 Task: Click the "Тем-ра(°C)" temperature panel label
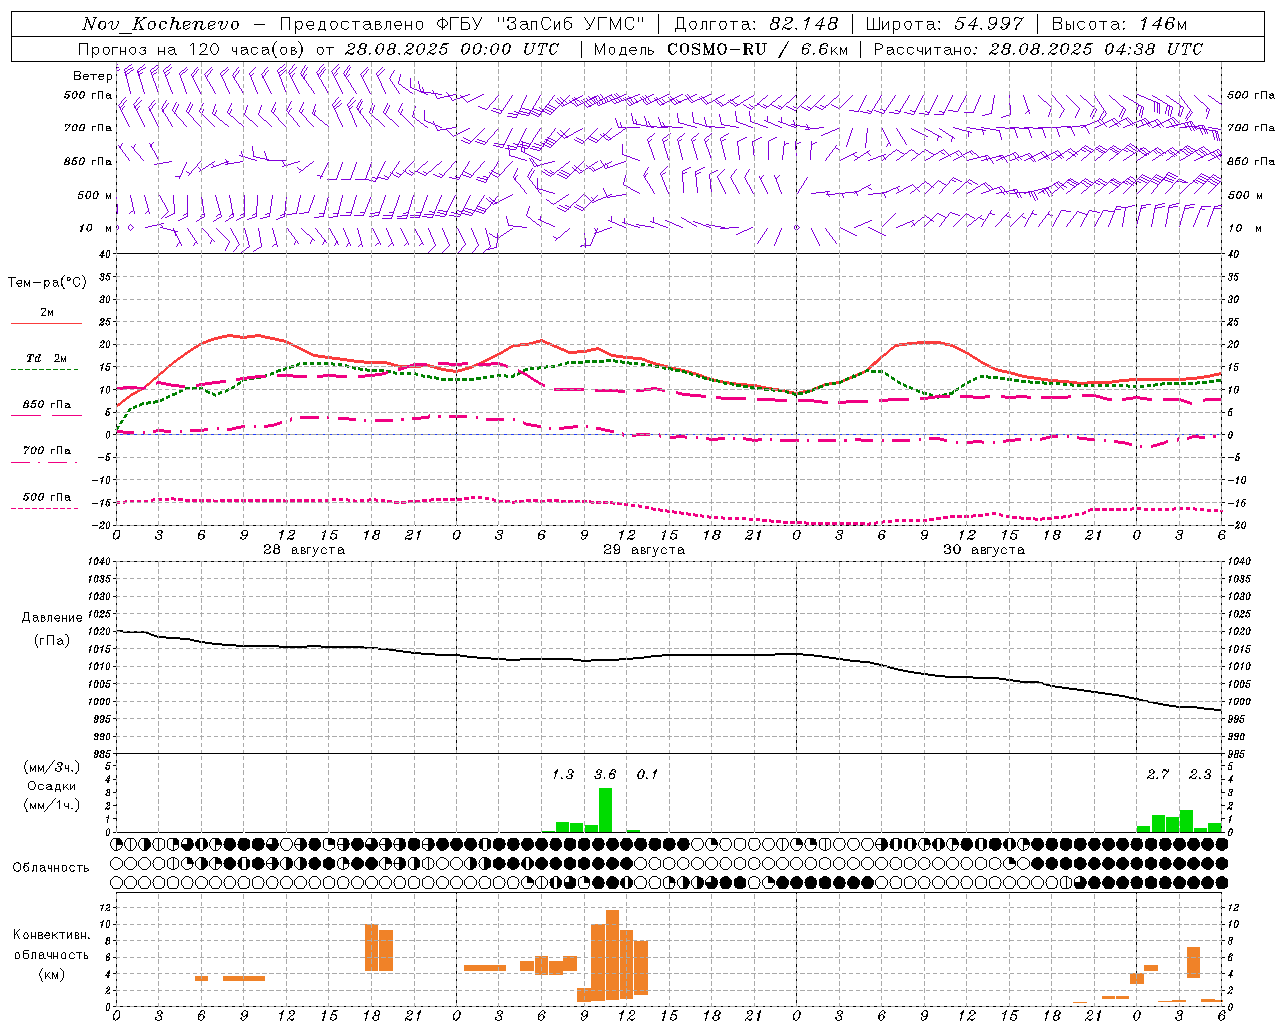[x=47, y=283]
